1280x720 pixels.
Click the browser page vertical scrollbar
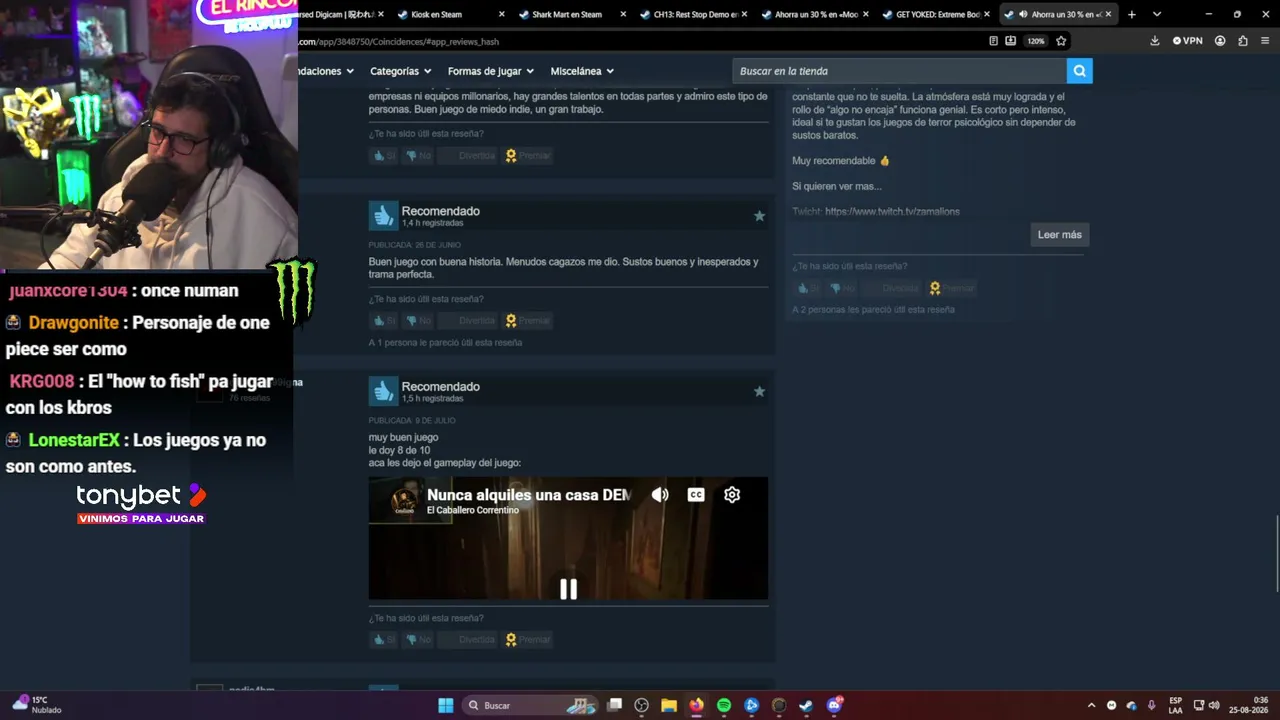click(1277, 555)
